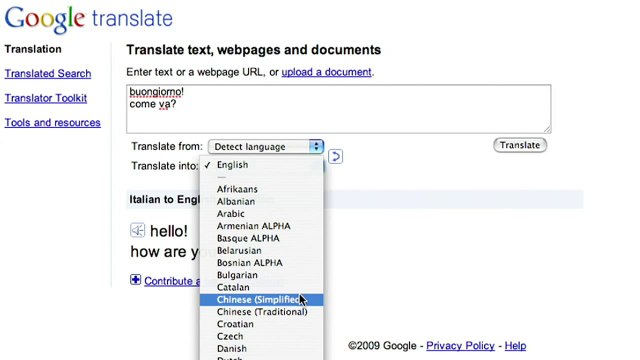Image resolution: width=640 pixels, height=360 pixels.
Task: Open the Translated Search link
Action: (x=48, y=73)
